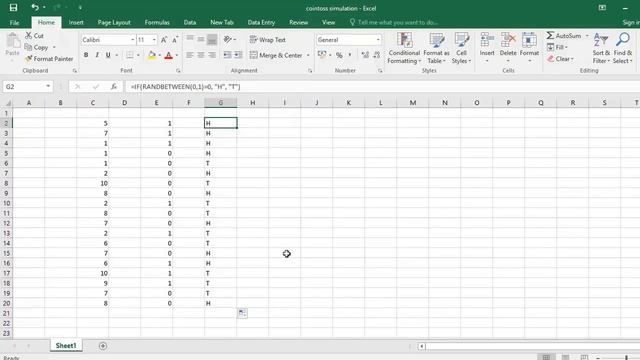Open the Fill options
Viewport: 640px width, 360px height.
pyautogui.click(x=558, y=47)
